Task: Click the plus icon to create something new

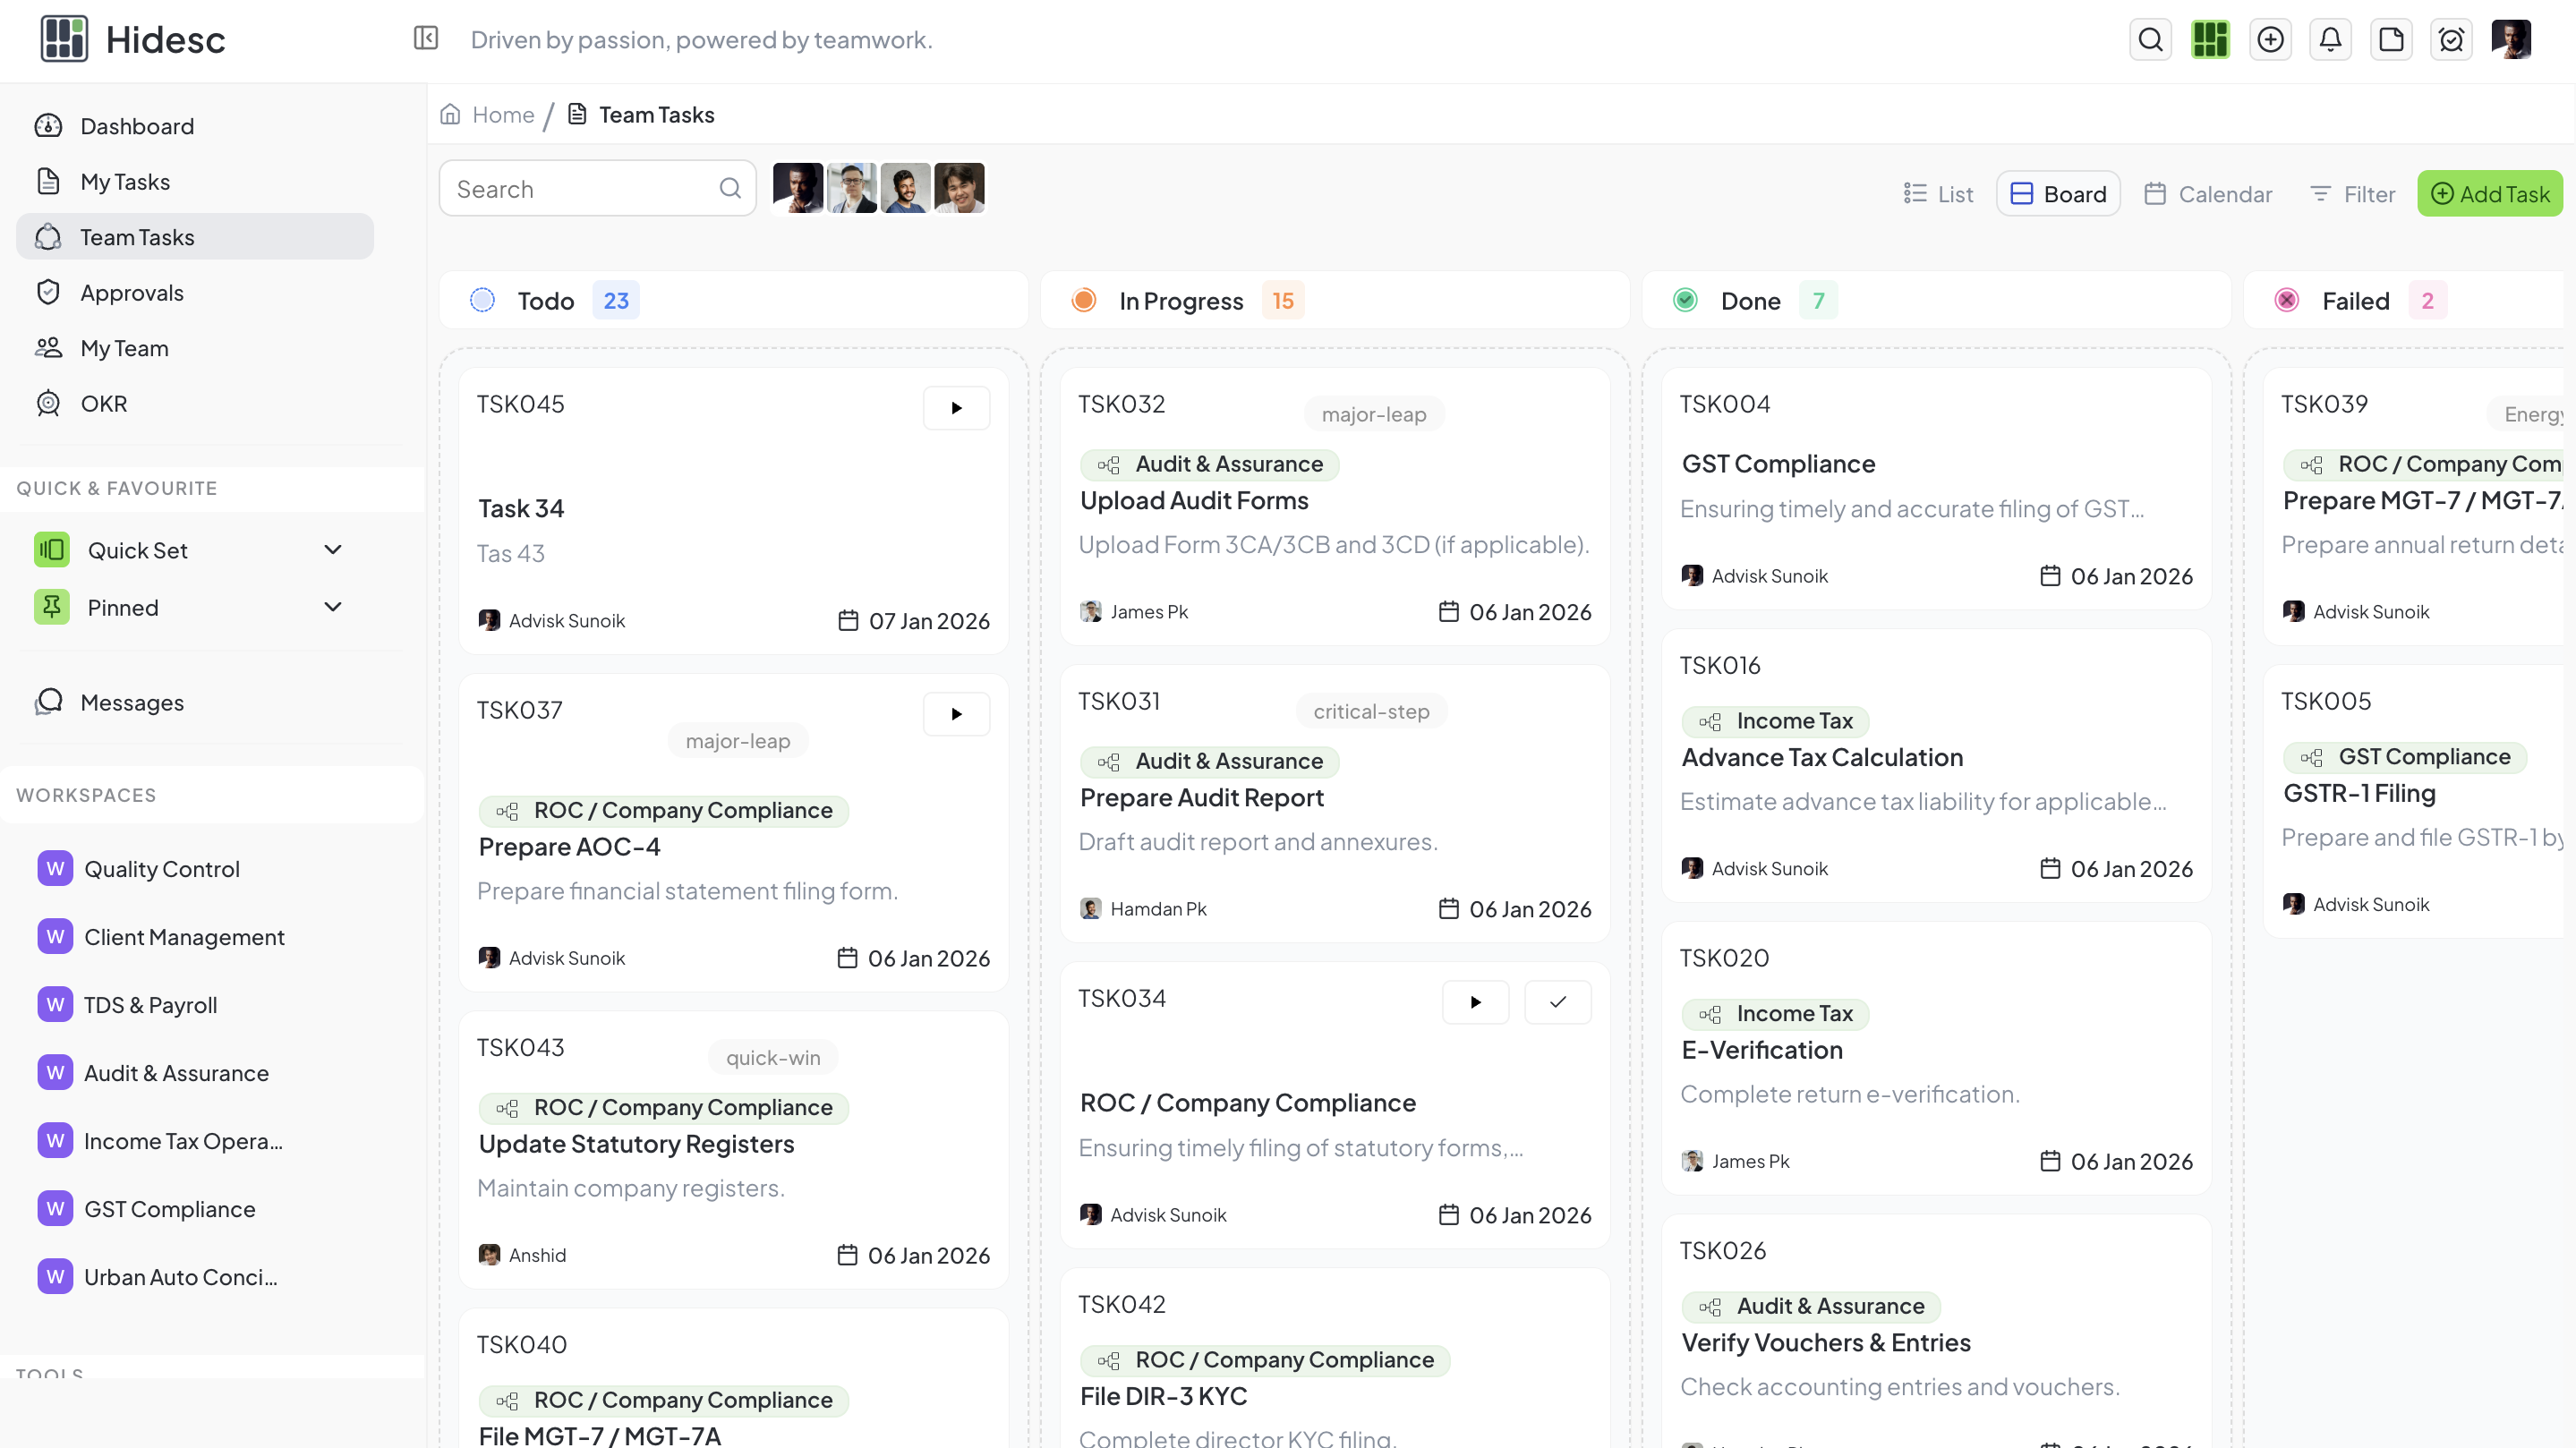Action: (2270, 39)
